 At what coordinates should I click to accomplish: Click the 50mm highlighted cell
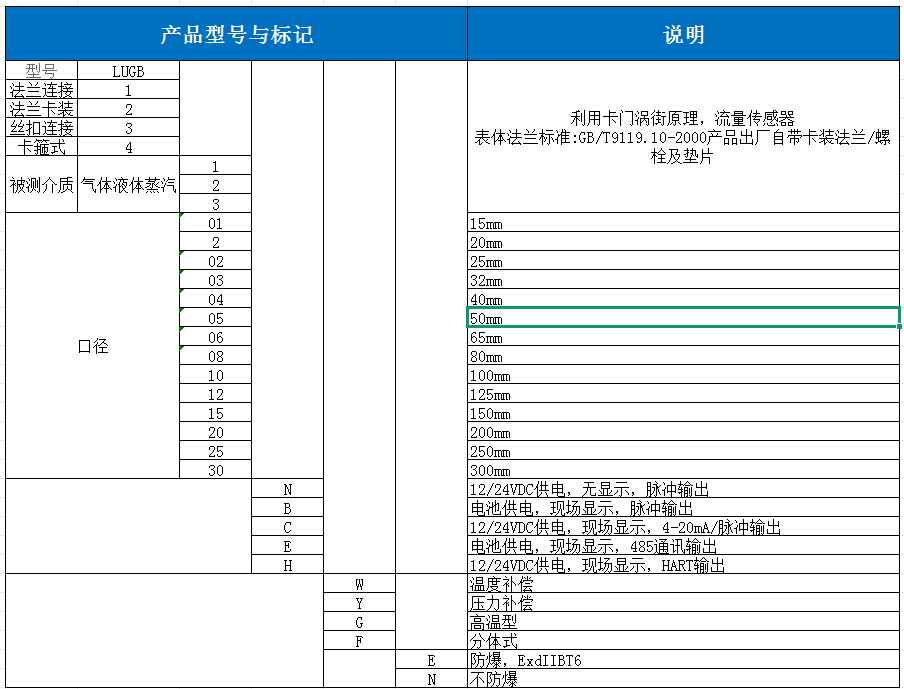600,318
